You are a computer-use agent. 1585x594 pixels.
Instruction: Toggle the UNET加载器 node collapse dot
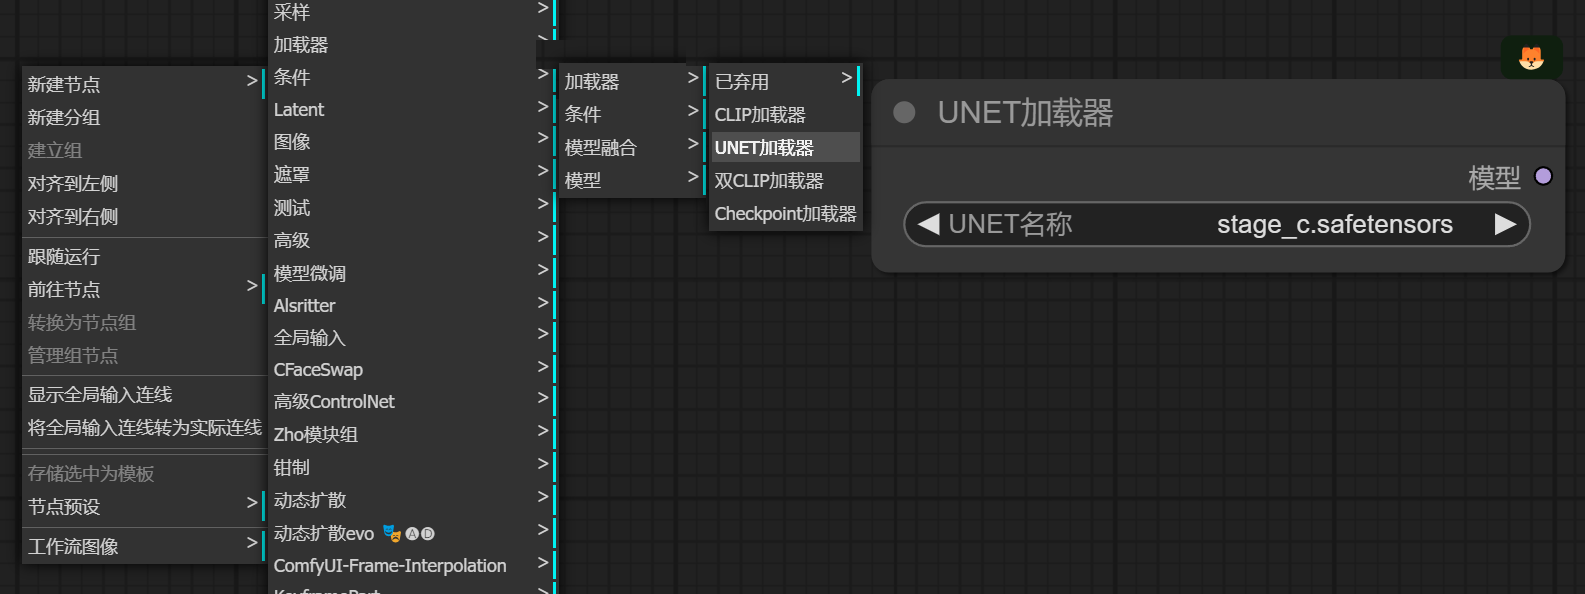point(904,112)
